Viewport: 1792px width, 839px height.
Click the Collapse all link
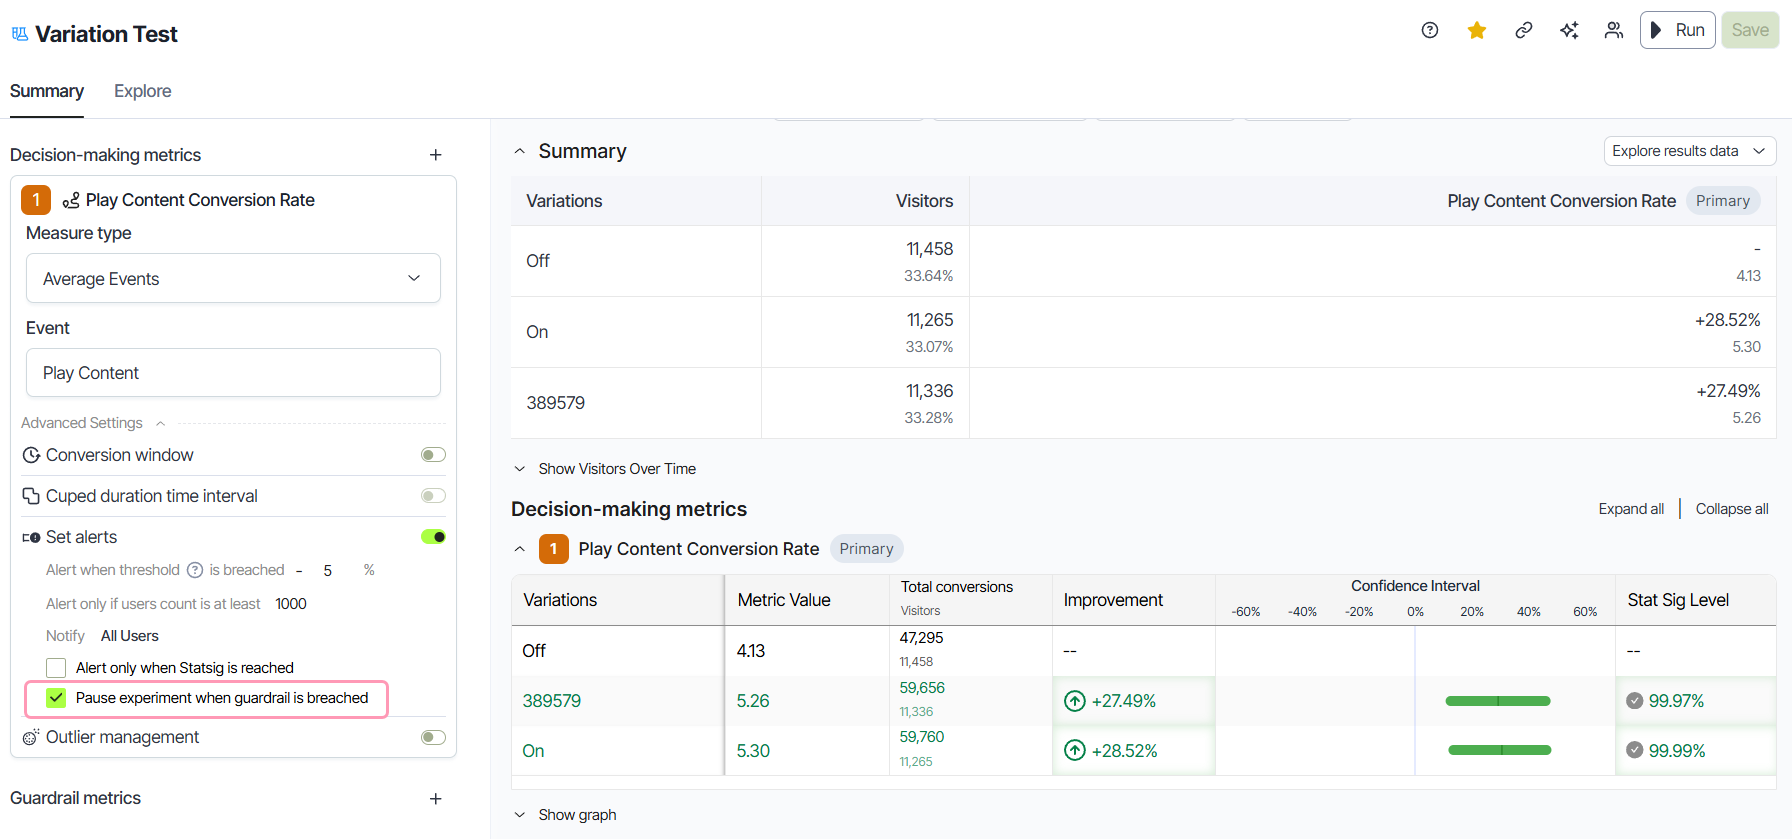[1732, 509]
